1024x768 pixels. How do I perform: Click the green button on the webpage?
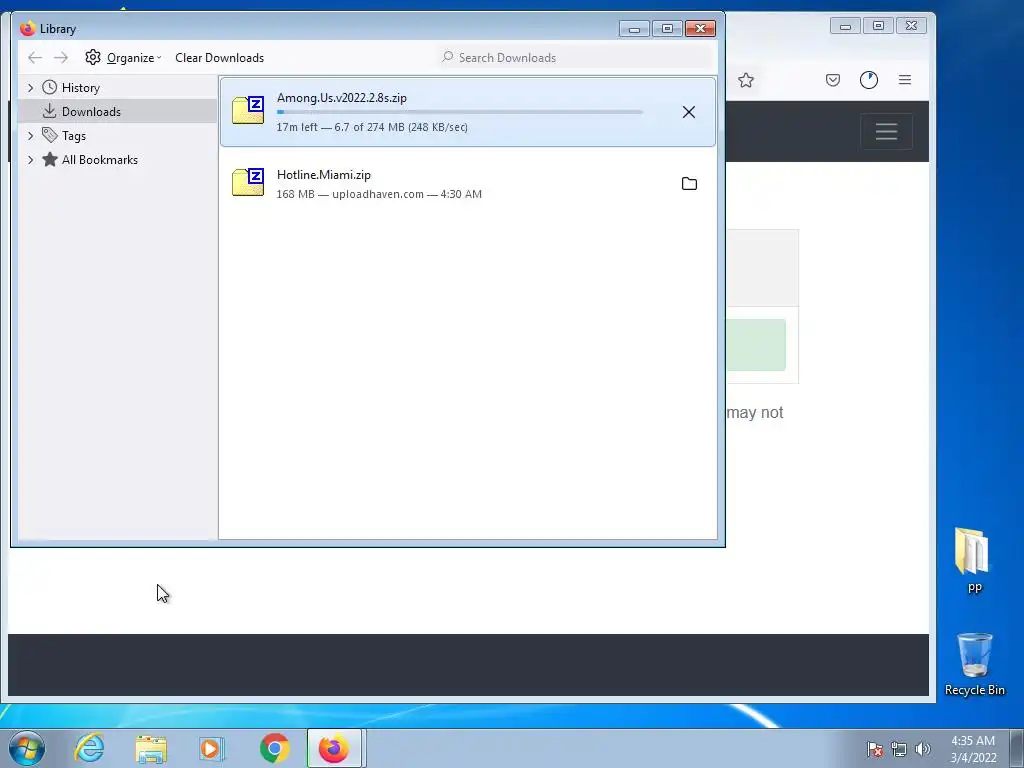coord(756,345)
